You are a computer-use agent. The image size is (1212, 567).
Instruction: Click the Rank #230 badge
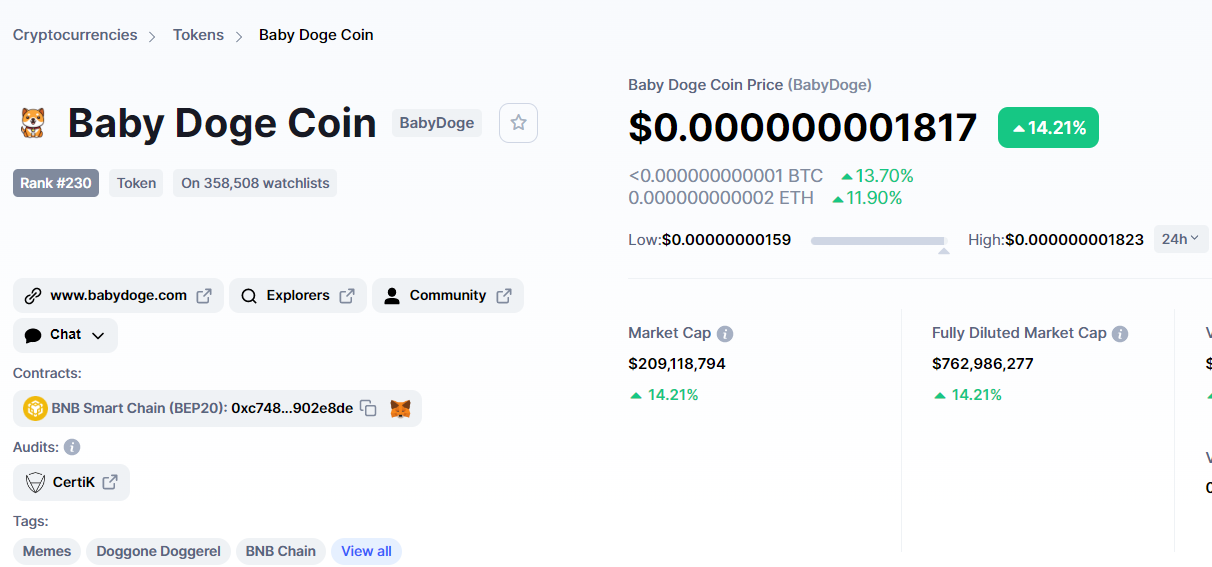[56, 183]
